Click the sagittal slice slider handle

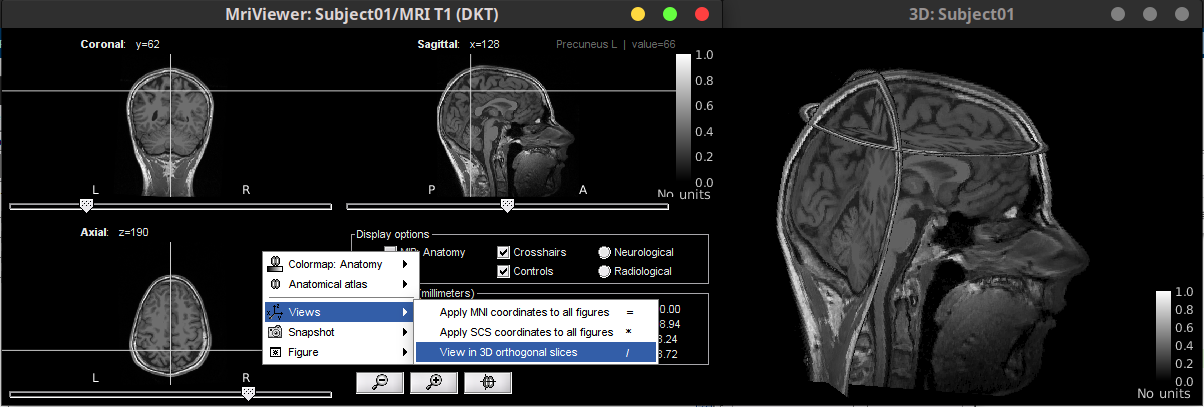507,205
